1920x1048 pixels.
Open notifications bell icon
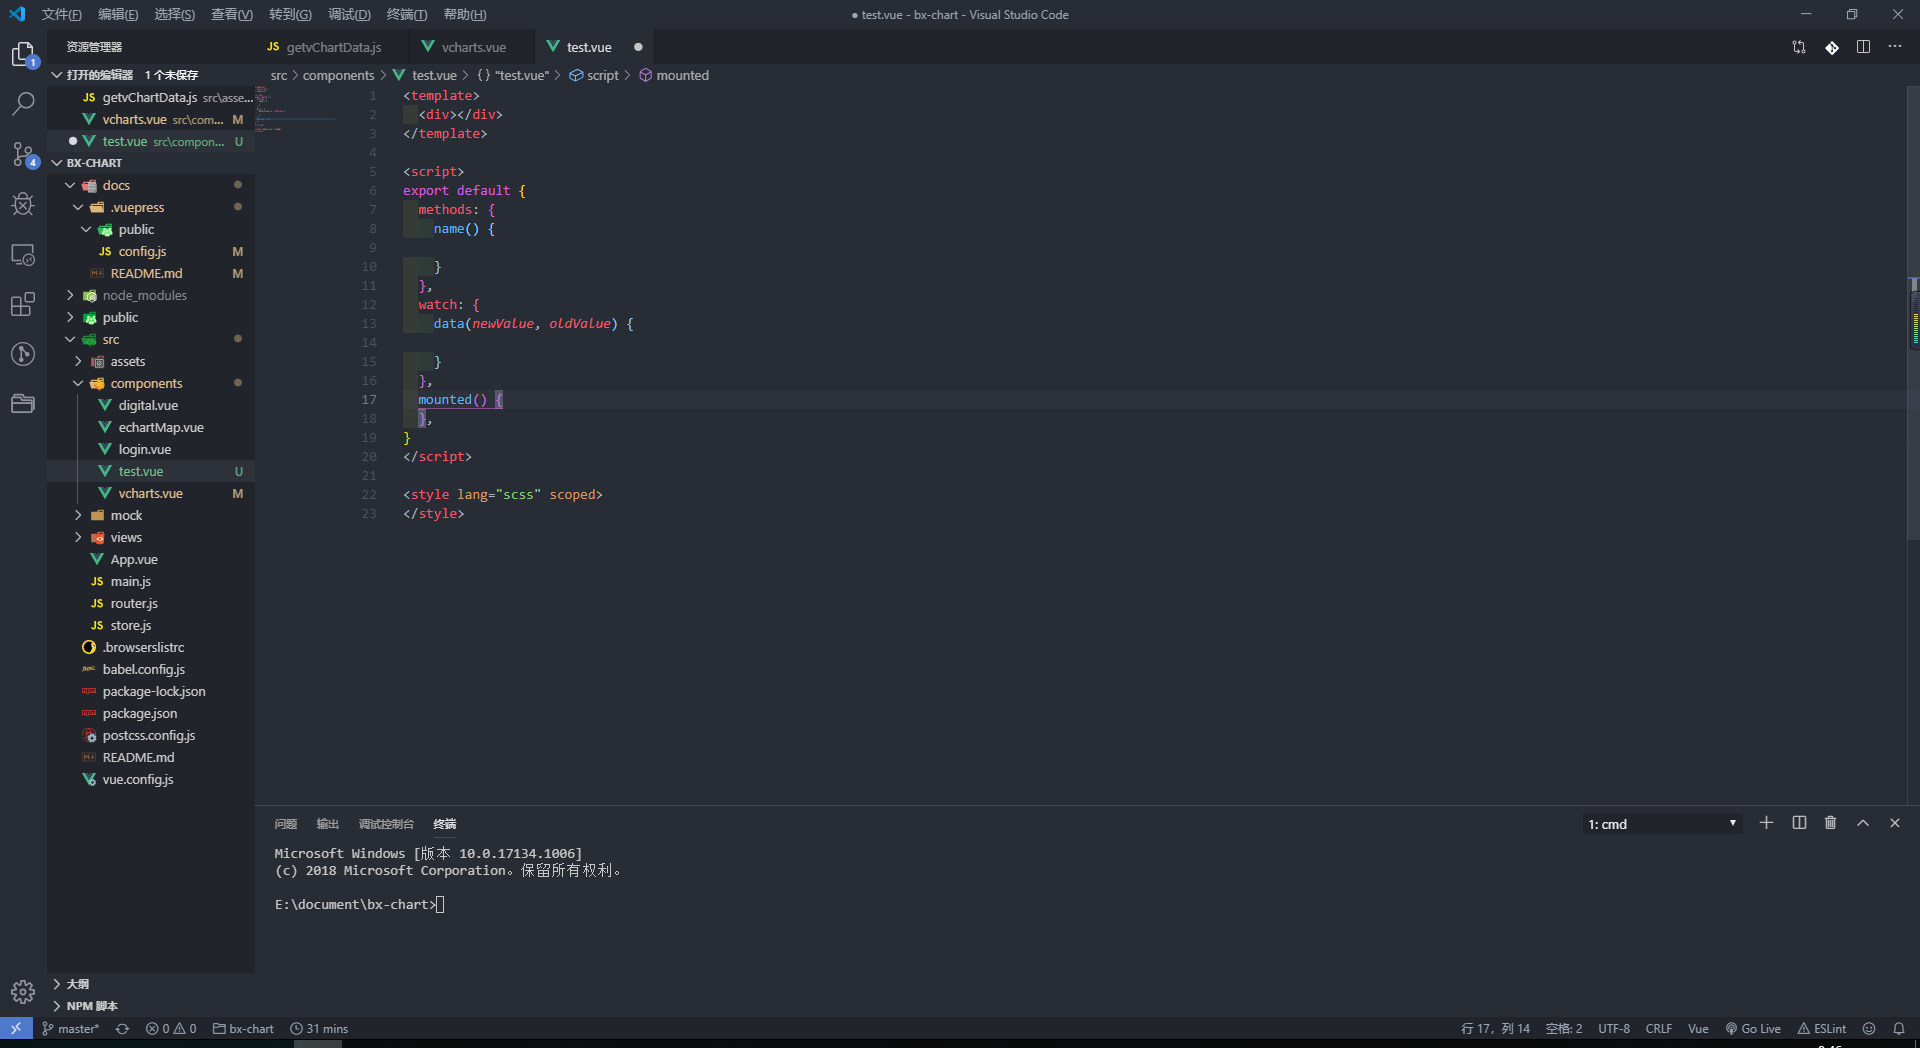(x=1899, y=1028)
